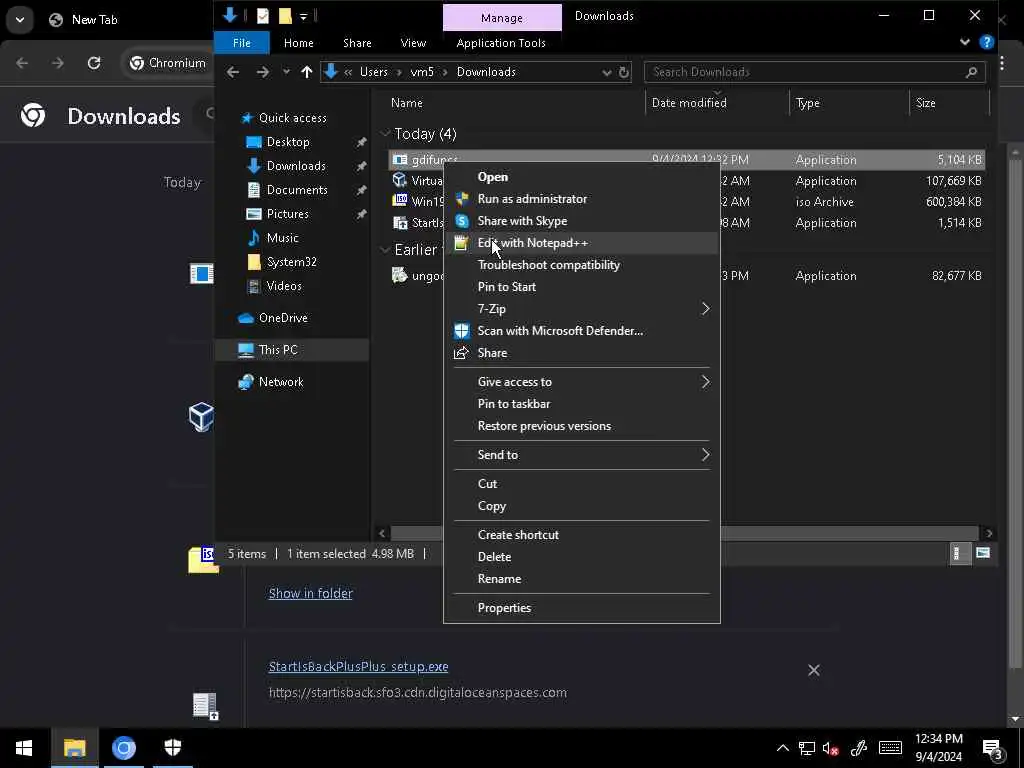Open Network in the navigation pane
The height and width of the screenshot is (768, 1024).
[x=281, y=382]
